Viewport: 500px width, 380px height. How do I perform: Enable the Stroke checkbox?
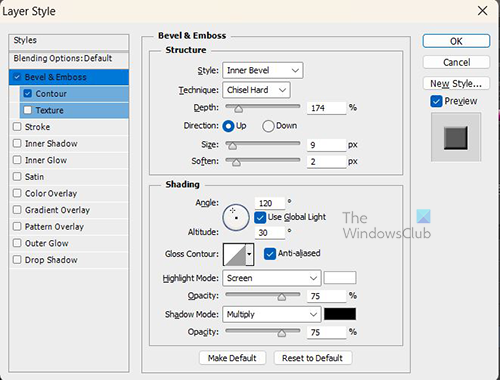[17, 127]
